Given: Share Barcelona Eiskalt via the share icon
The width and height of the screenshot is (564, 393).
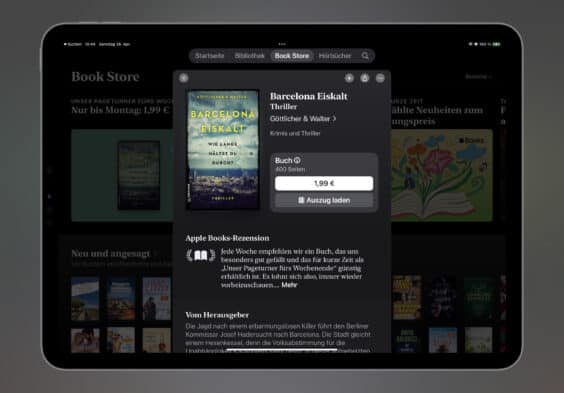Looking at the screenshot, I should point(364,78).
